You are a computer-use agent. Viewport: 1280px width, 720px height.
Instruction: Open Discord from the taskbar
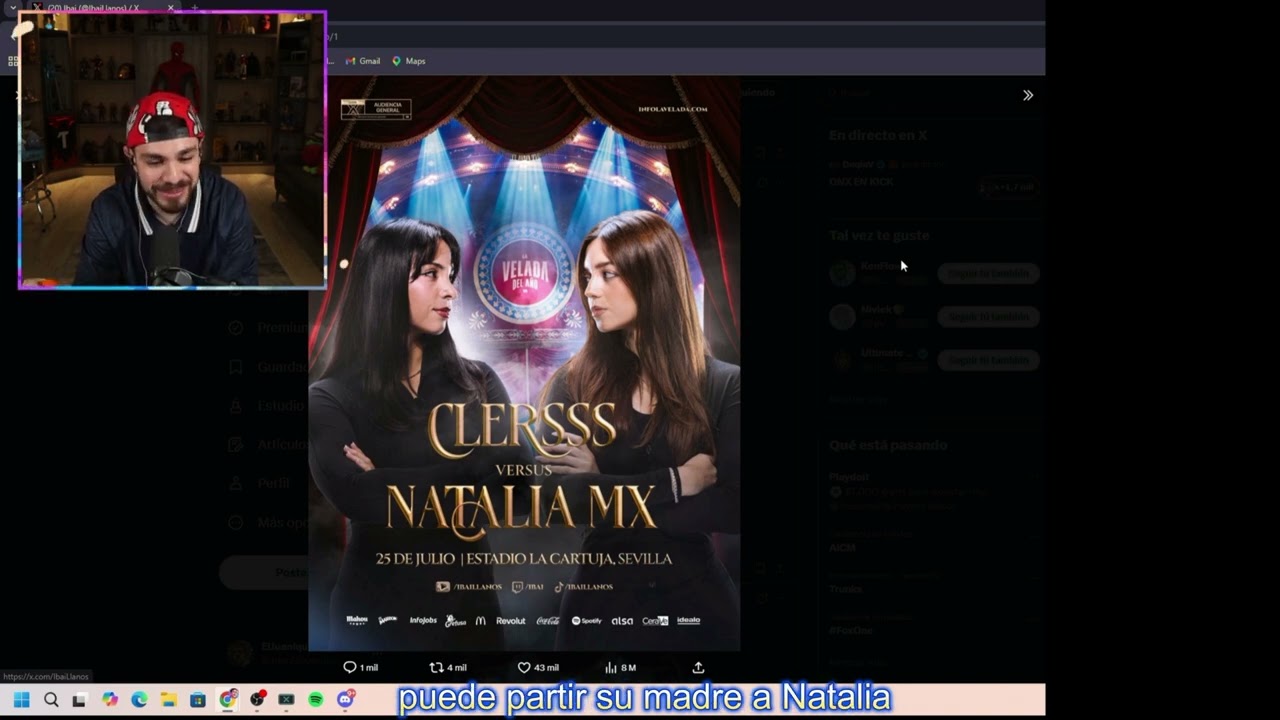(x=346, y=700)
